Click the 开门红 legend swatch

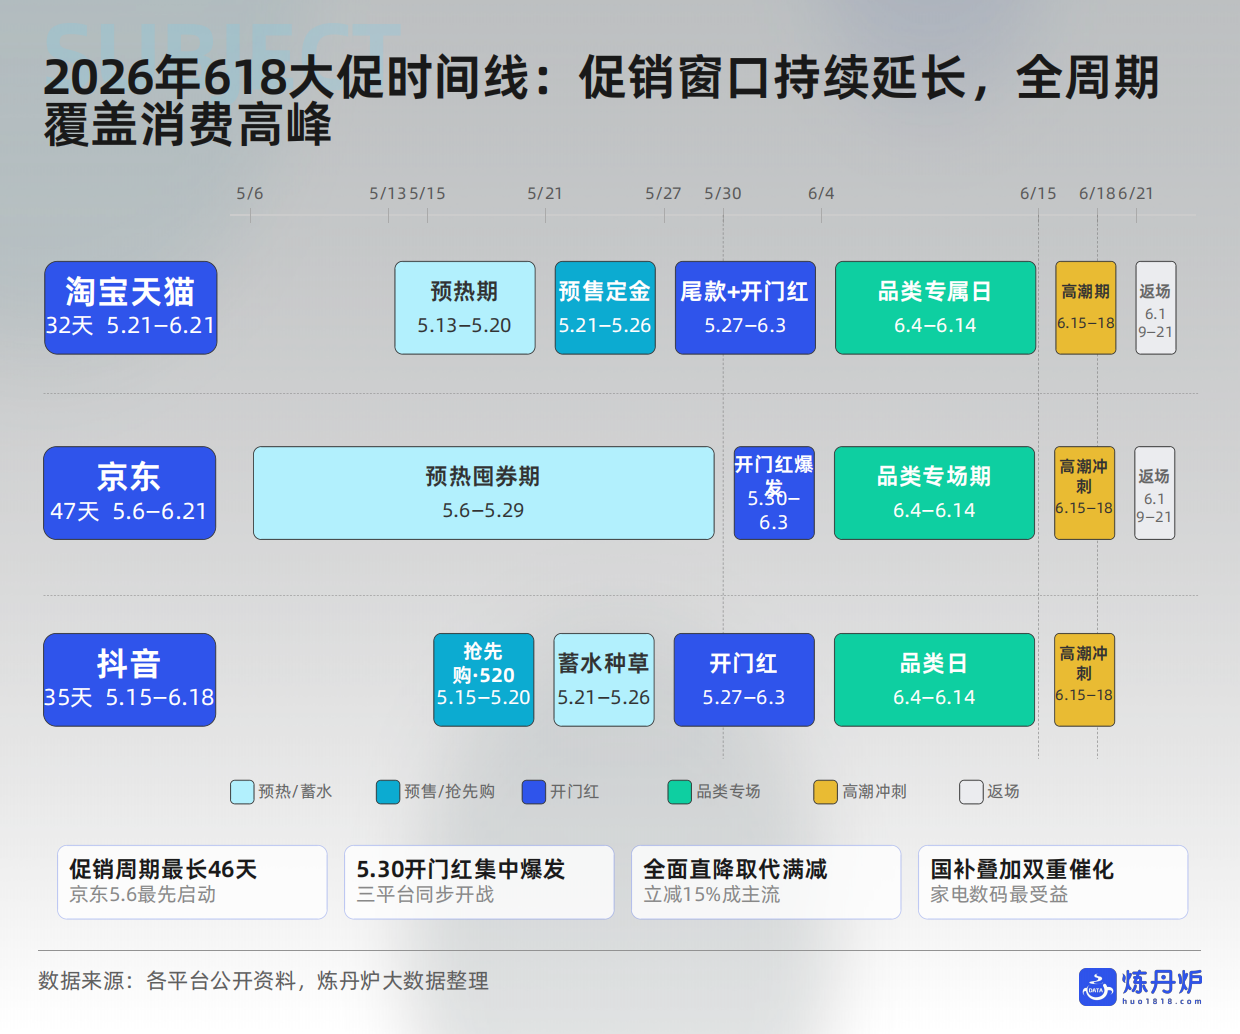[x=534, y=792]
